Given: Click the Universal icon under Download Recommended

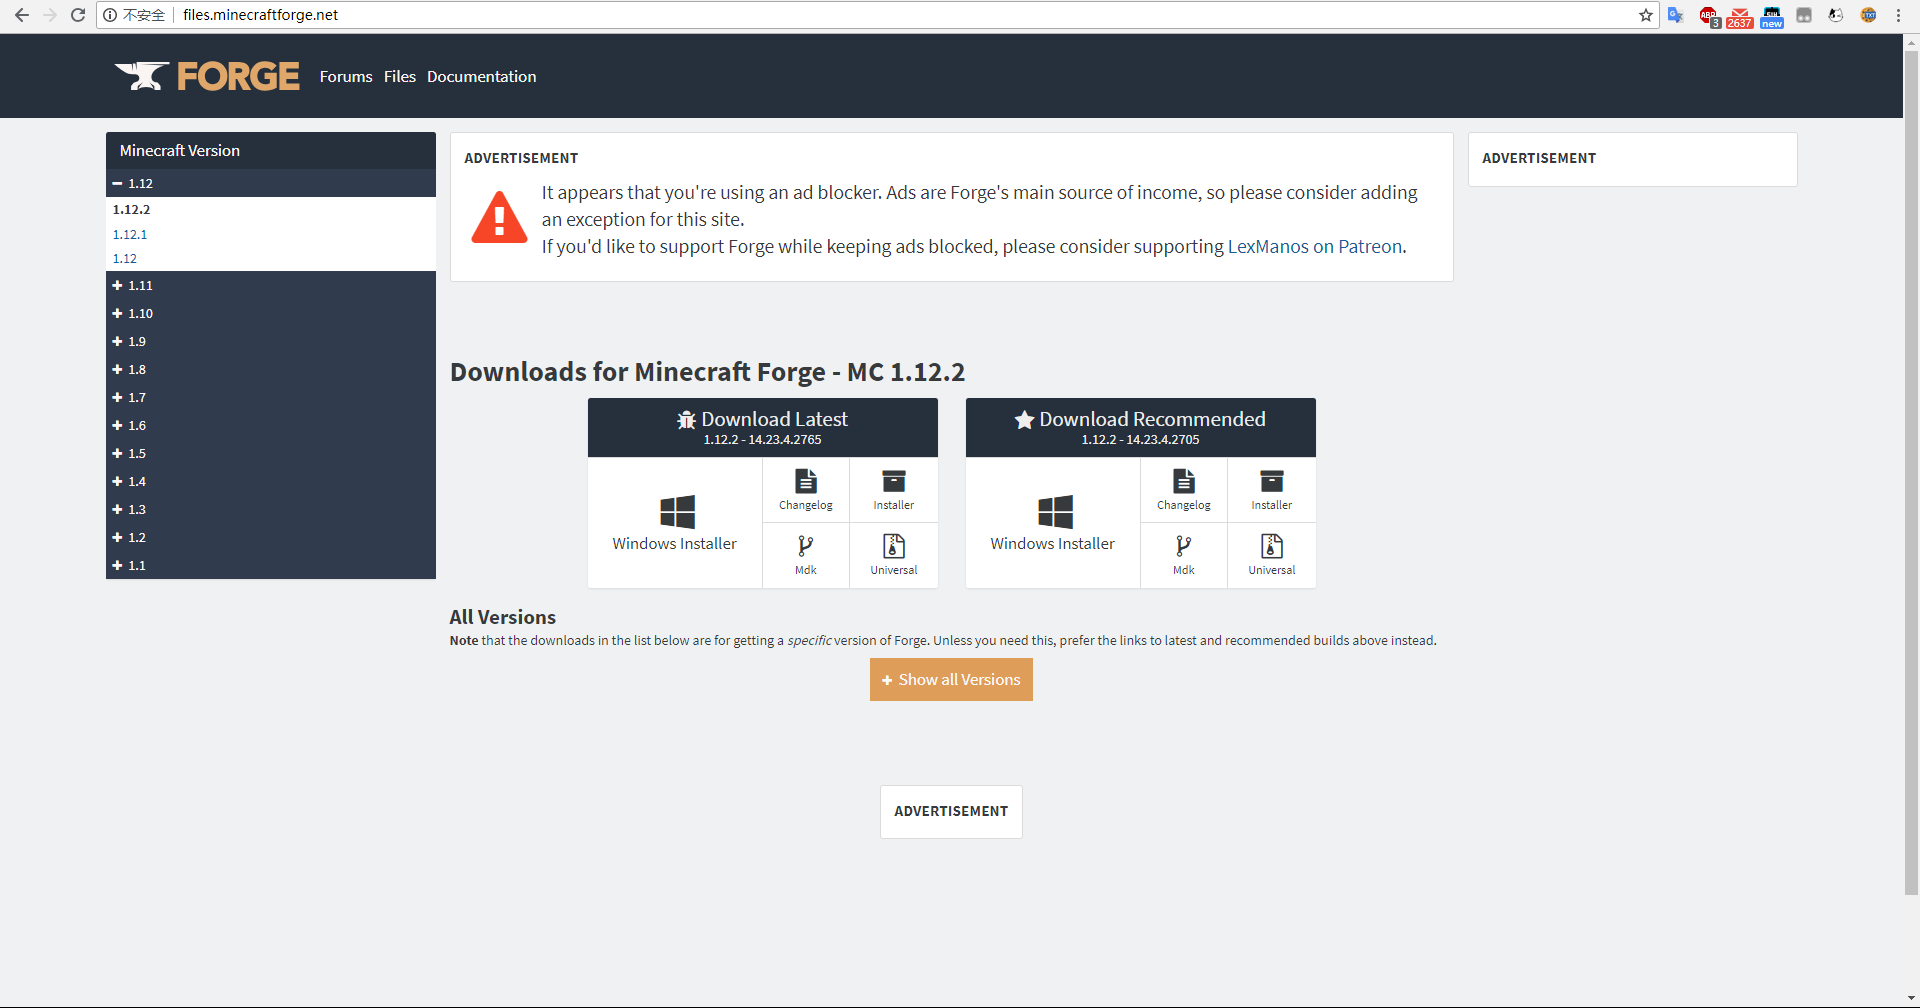Looking at the screenshot, I should coord(1272,546).
